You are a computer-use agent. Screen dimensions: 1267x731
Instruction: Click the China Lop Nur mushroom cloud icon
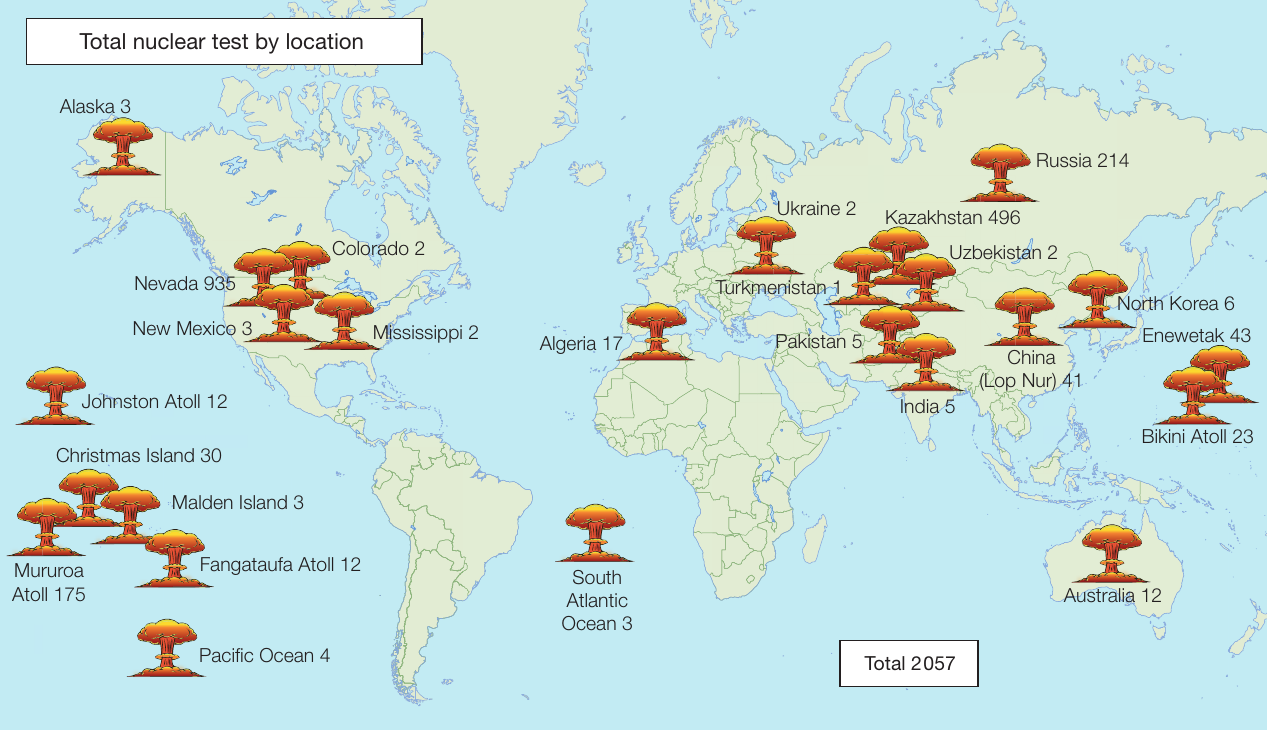tap(1025, 318)
